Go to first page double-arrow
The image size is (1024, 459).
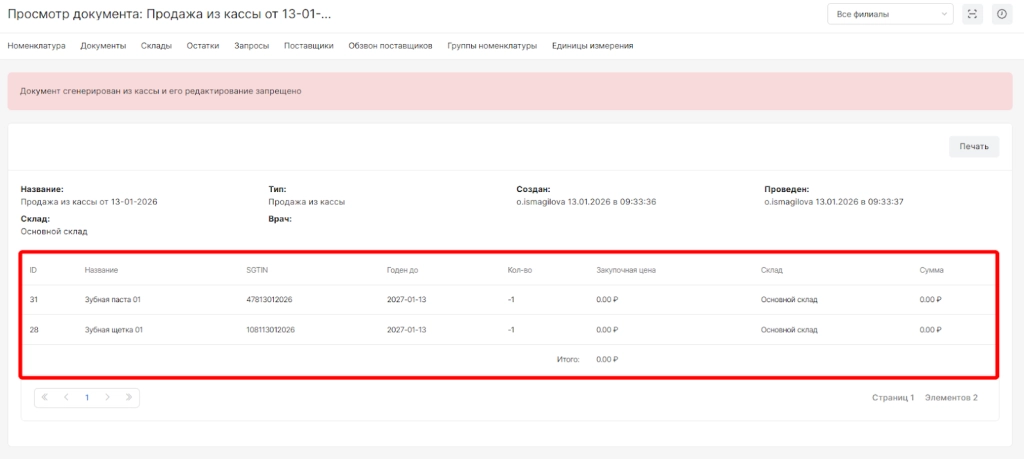pyautogui.click(x=45, y=397)
